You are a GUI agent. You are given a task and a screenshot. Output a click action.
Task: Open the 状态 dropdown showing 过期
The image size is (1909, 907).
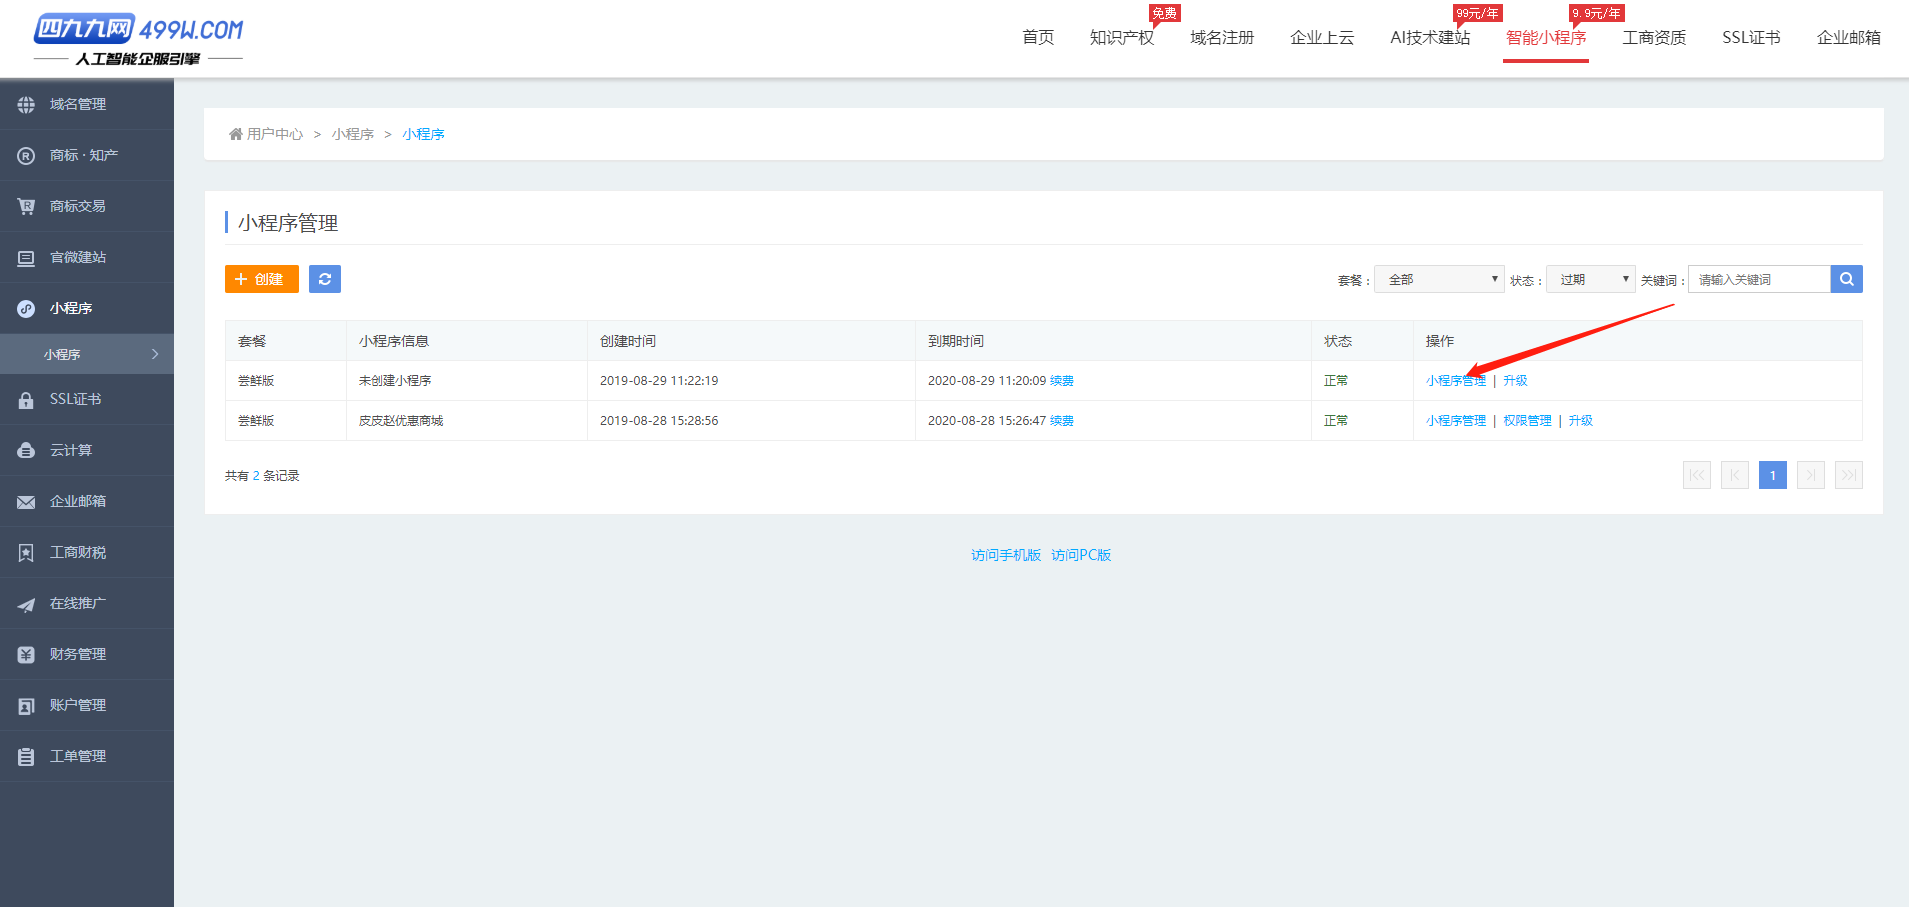point(1590,279)
